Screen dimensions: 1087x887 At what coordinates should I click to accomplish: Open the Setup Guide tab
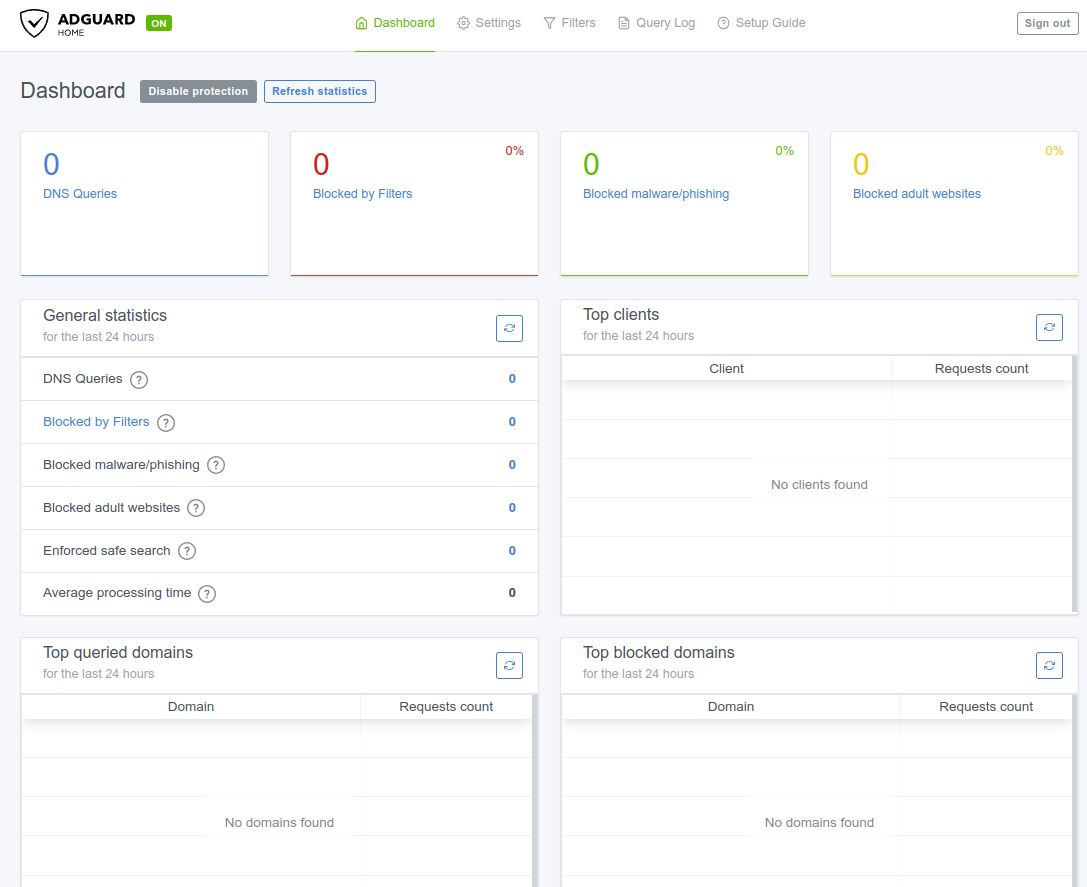click(761, 23)
